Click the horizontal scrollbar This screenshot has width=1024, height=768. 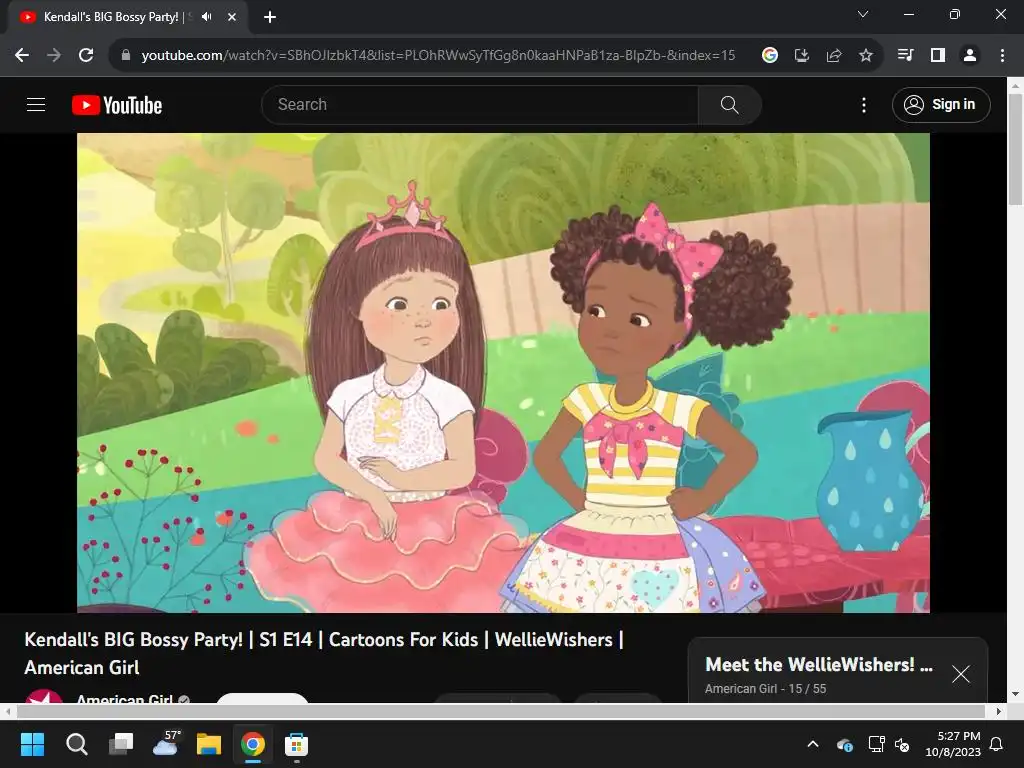point(500,711)
